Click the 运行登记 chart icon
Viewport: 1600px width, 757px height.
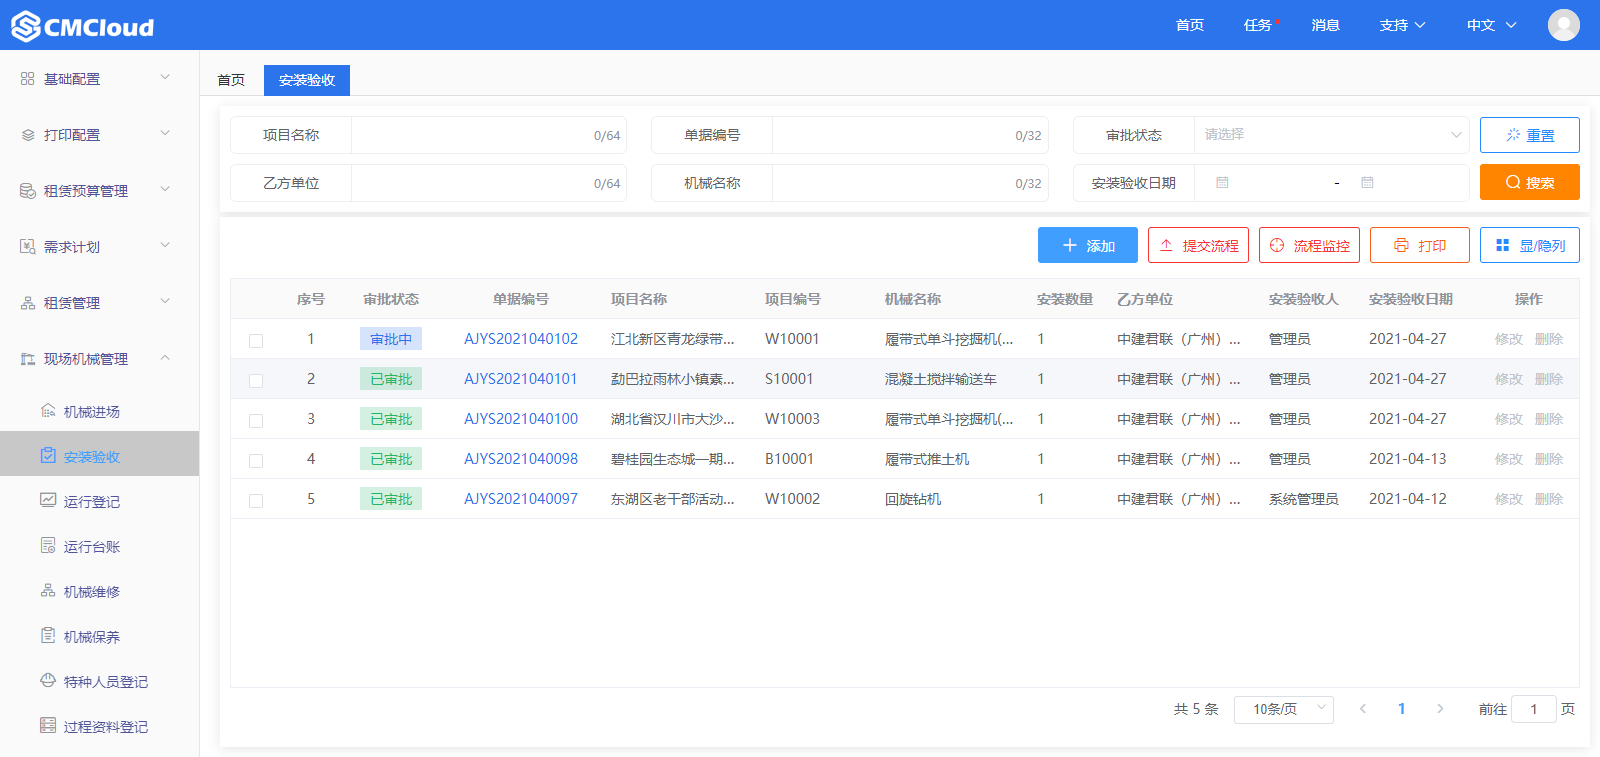[x=48, y=500]
